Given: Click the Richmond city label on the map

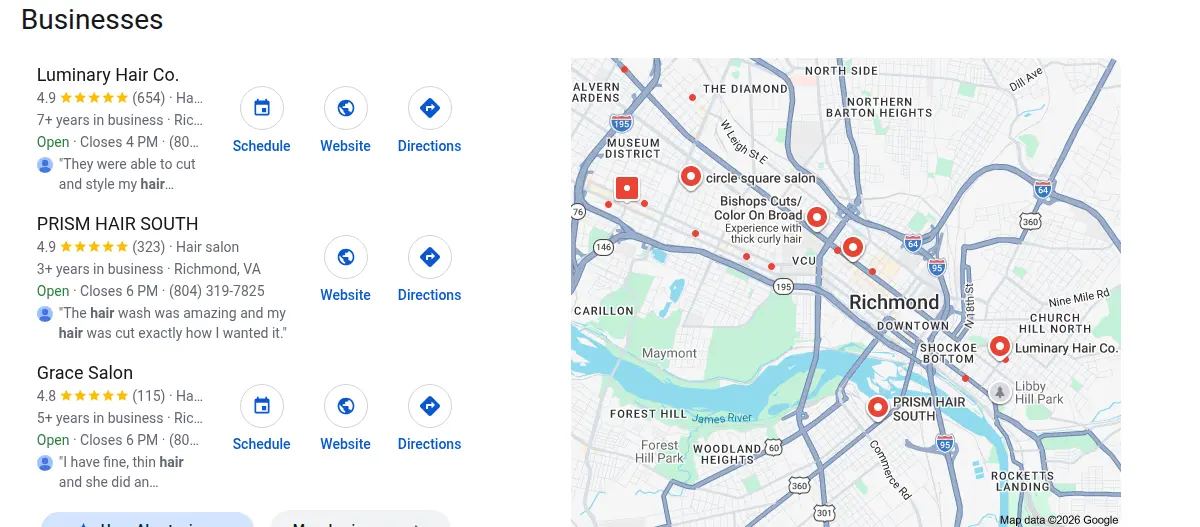Looking at the screenshot, I should [x=894, y=302].
